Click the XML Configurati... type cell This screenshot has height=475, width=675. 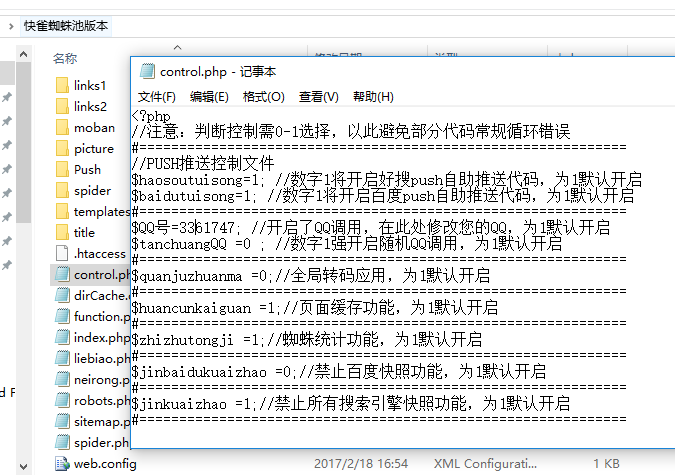click(x=485, y=463)
